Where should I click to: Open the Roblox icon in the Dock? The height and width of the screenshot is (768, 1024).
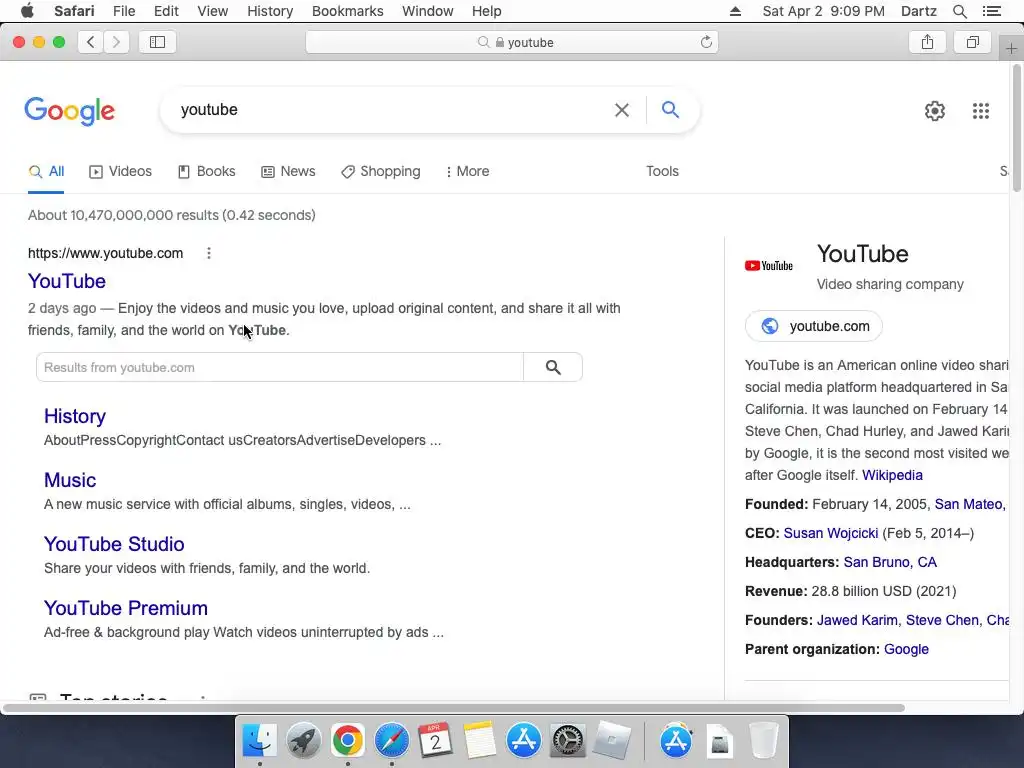pos(611,741)
